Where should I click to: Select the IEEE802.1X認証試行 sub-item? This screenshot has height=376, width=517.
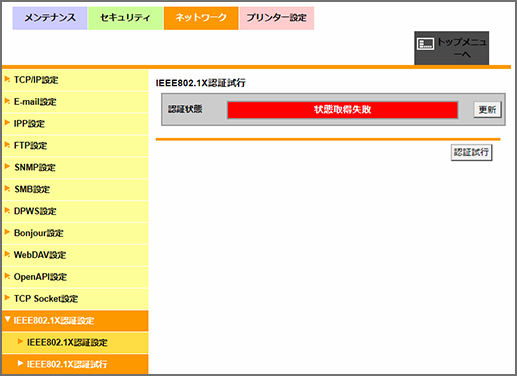pyautogui.click(x=75, y=364)
